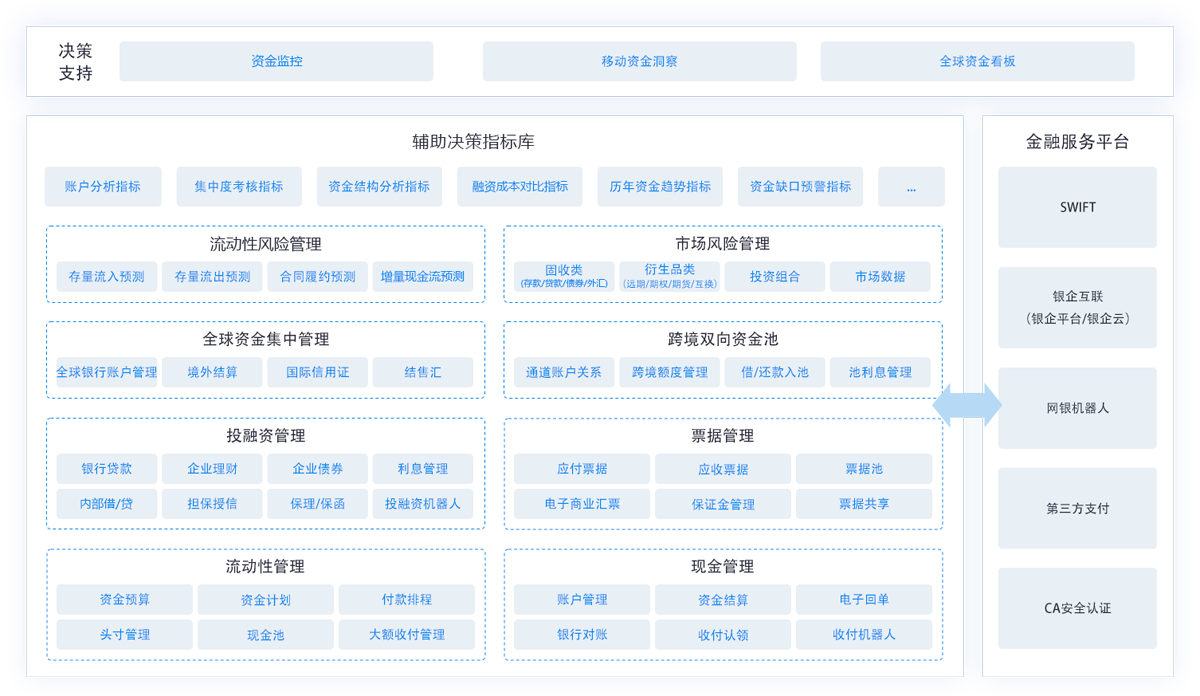Image resolution: width=1200 pixels, height=696 pixels.
Task: Open the 第三方支付 tile
Action: 1077,508
